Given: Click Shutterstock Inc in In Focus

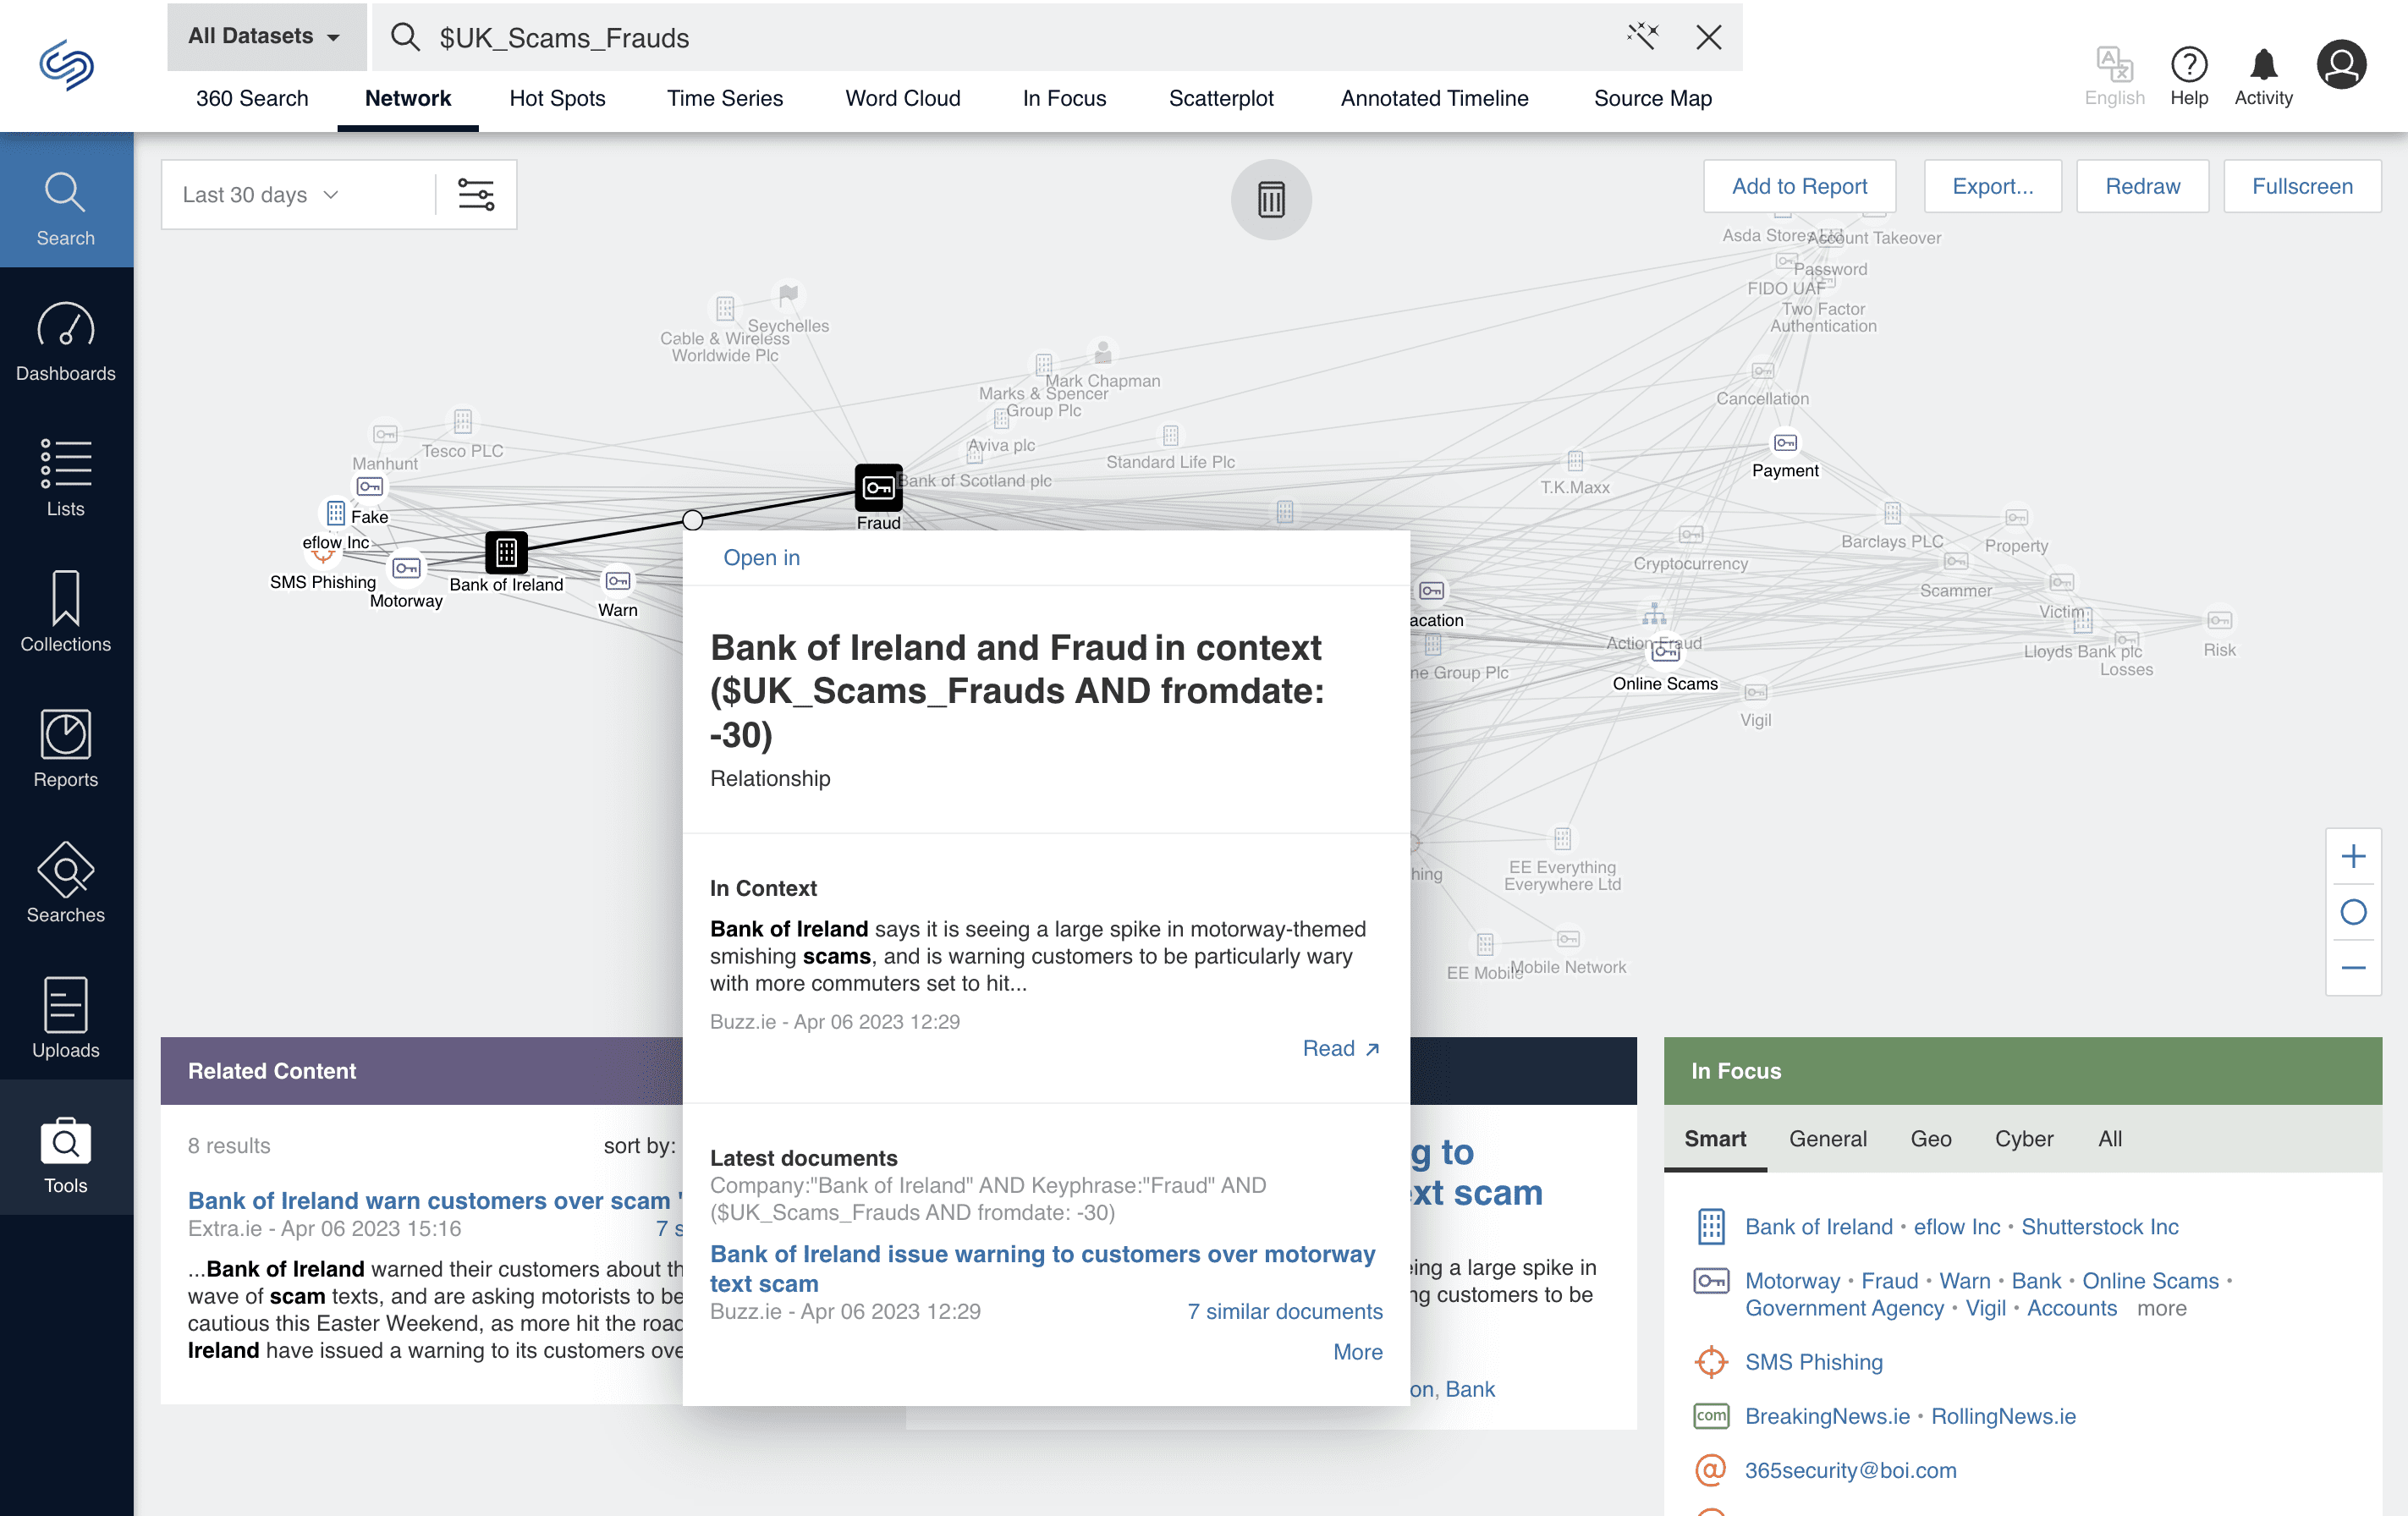Looking at the screenshot, I should pos(2099,1227).
